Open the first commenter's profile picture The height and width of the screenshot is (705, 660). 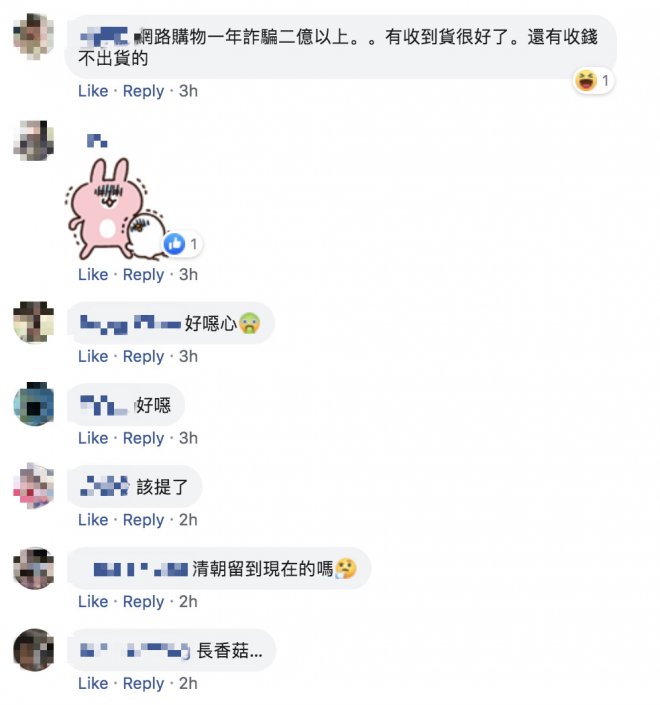coord(34,36)
